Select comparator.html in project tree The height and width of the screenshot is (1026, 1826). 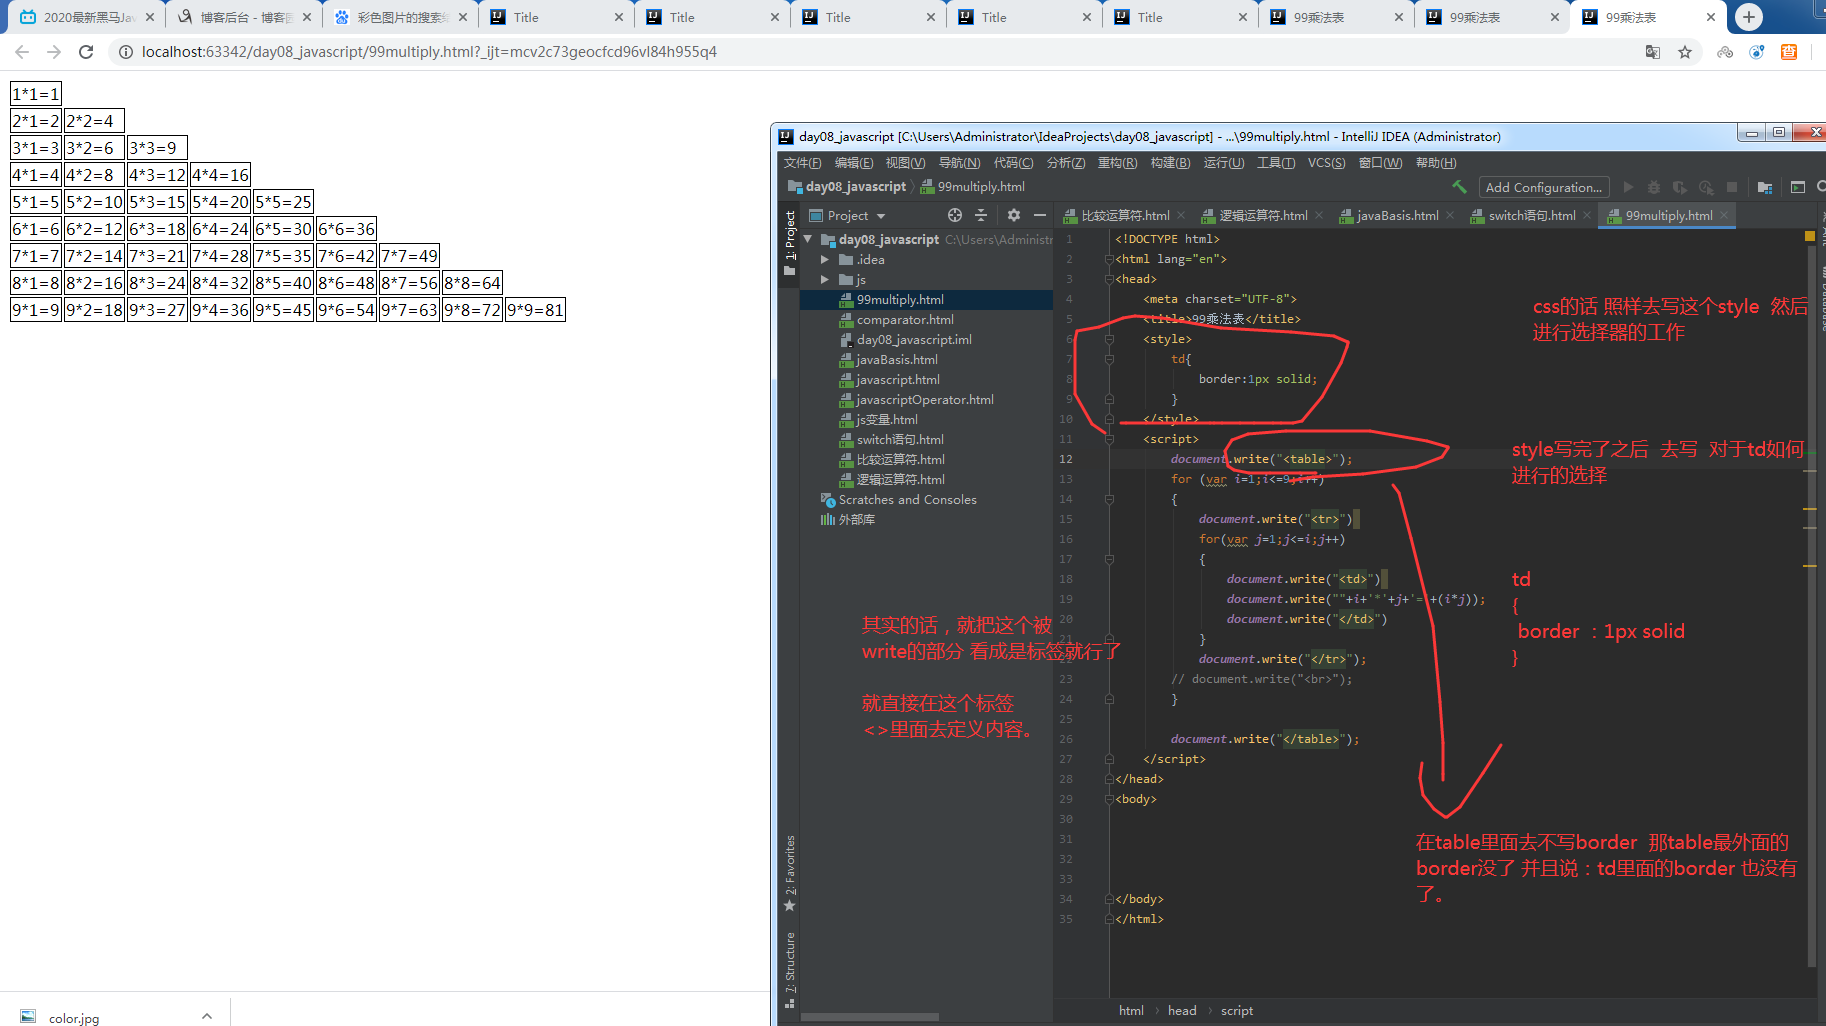coord(905,320)
